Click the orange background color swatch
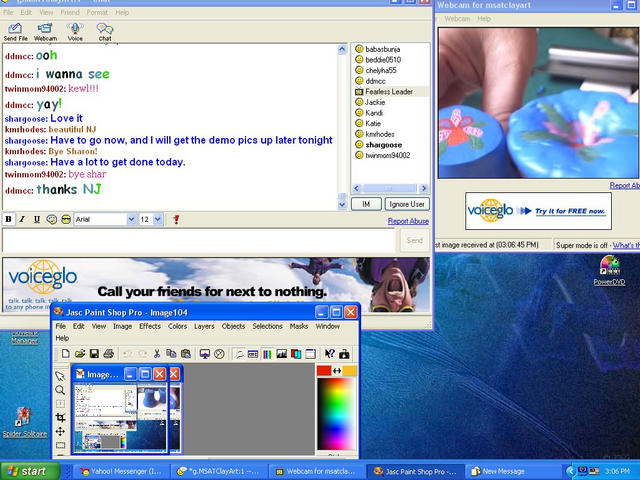 [350, 371]
